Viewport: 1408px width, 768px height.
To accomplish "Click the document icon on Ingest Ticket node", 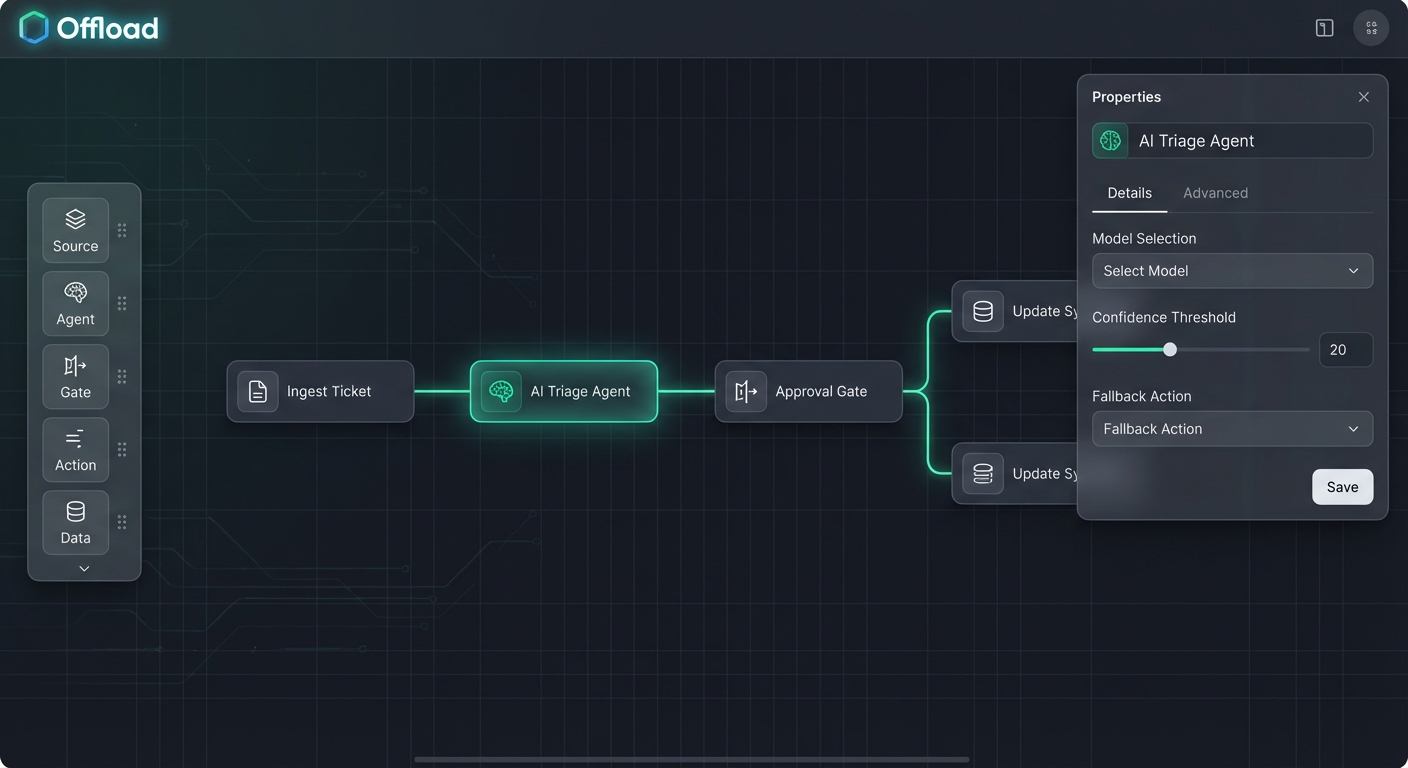I will coord(257,391).
